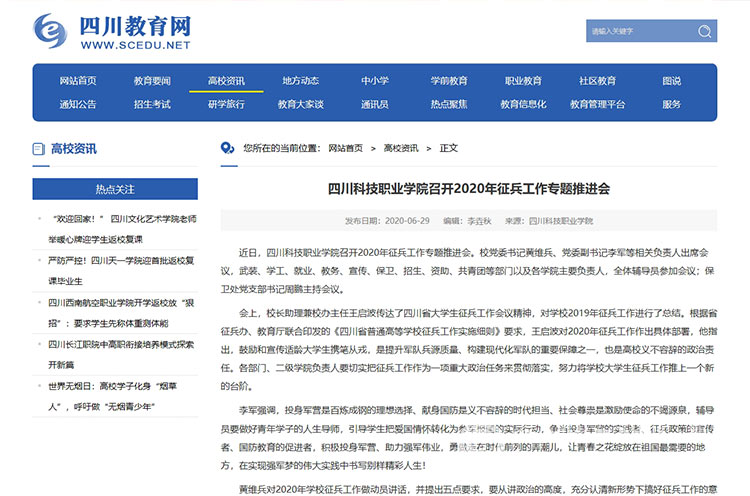The height and width of the screenshot is (496, 750).
Task: Open 通讯员 in the nav bar
Action: 375,104
